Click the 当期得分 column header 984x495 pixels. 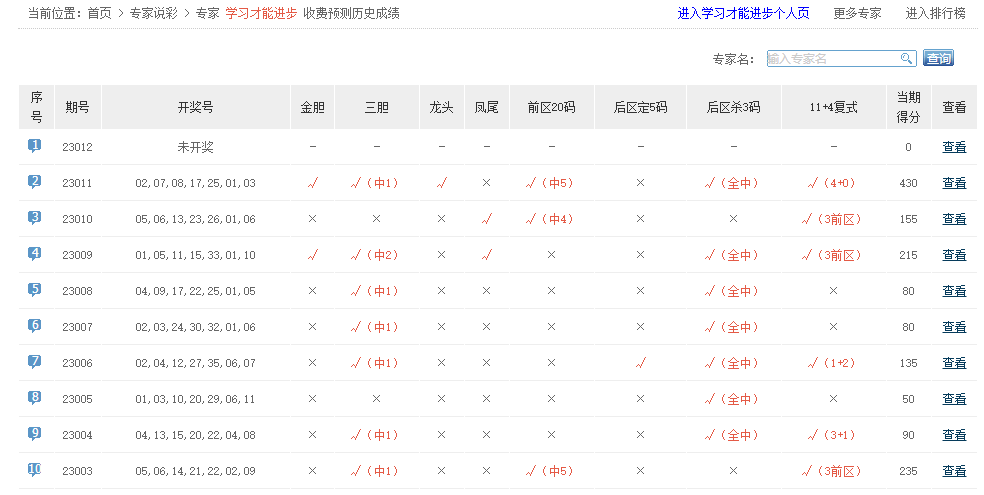point(907,107)
